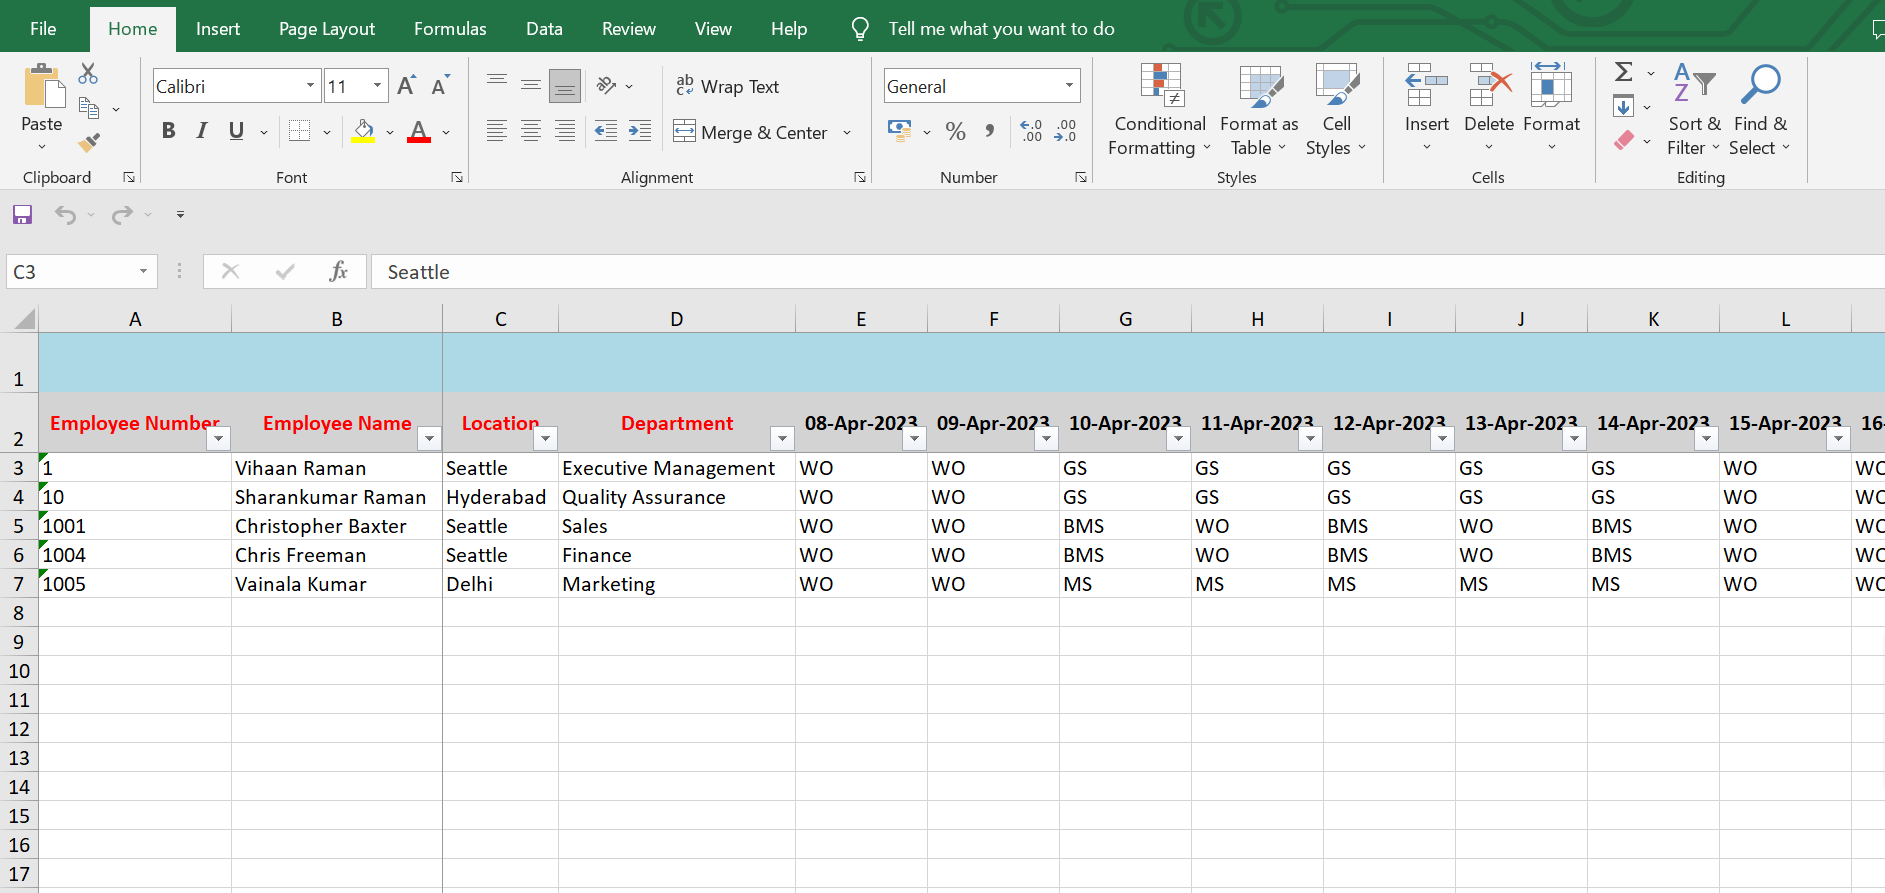The height and width of the screenshot is (893, 1885).
Task: Click the Save icon in quick access toolbar
Action: pyautogui.click(x=22, y=215)
